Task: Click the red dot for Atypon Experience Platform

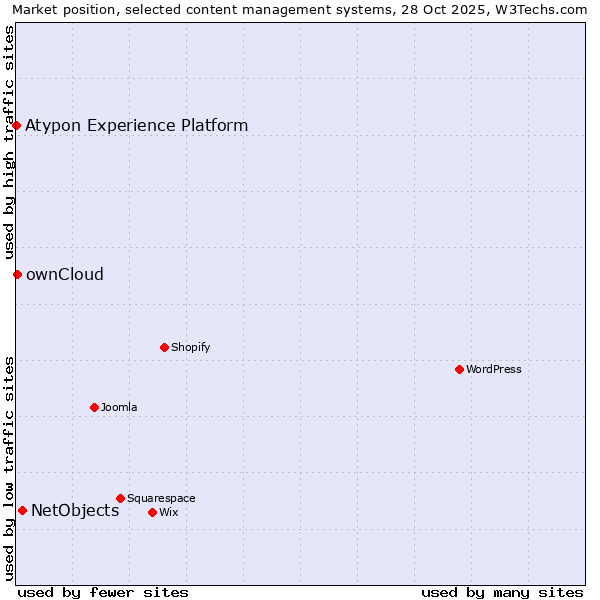Action: coord(17,125)
